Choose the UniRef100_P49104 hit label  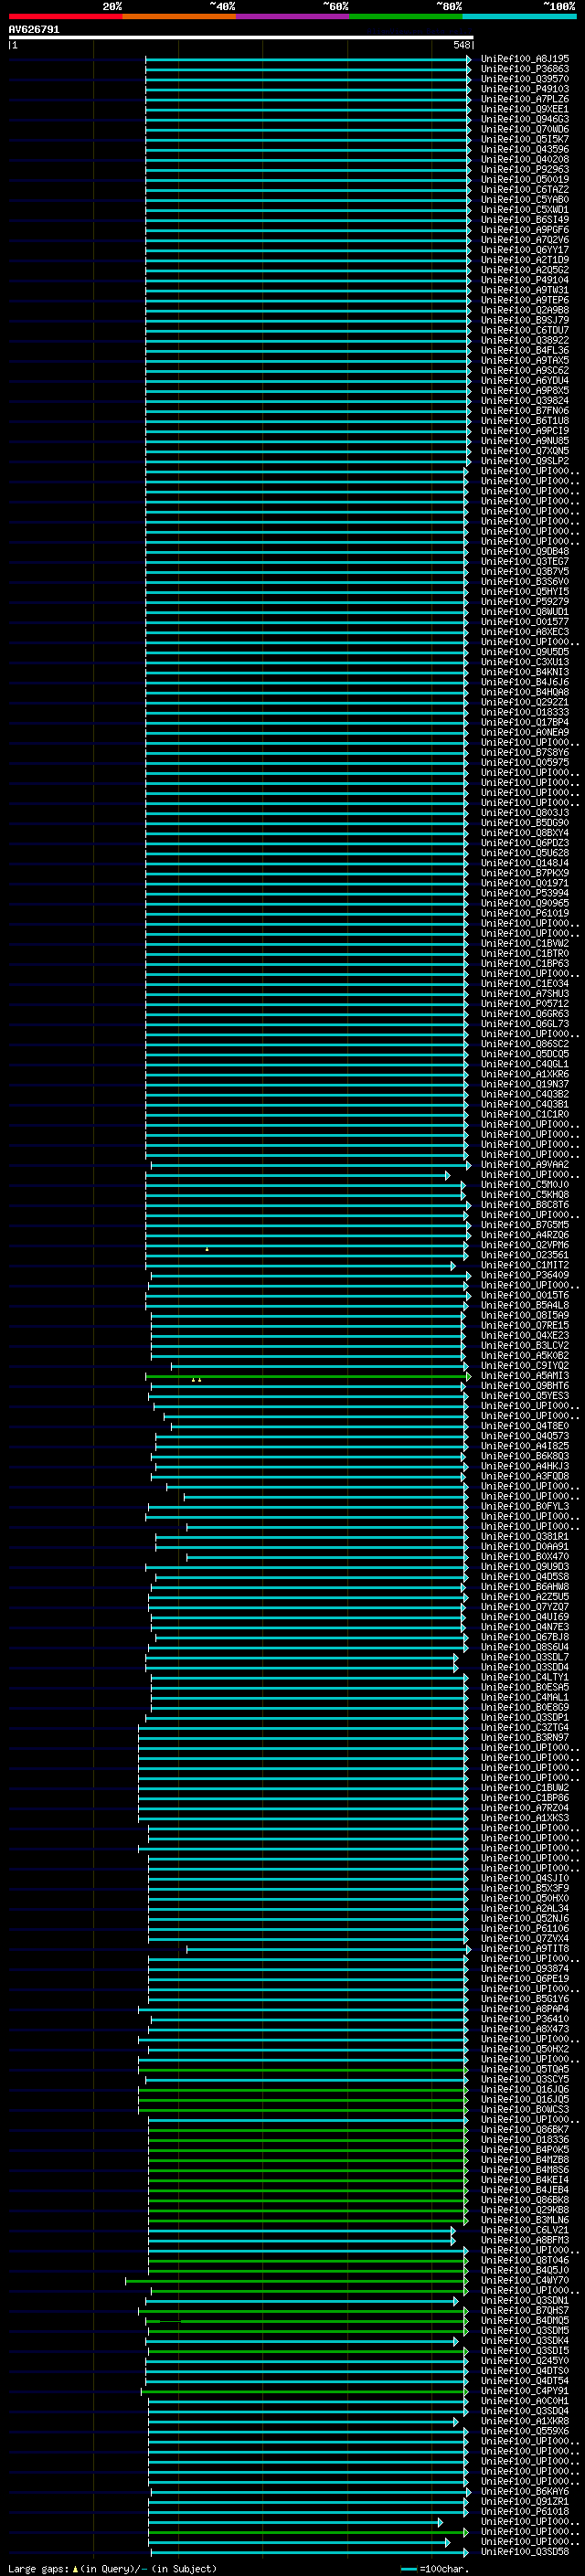coord(525,280)
